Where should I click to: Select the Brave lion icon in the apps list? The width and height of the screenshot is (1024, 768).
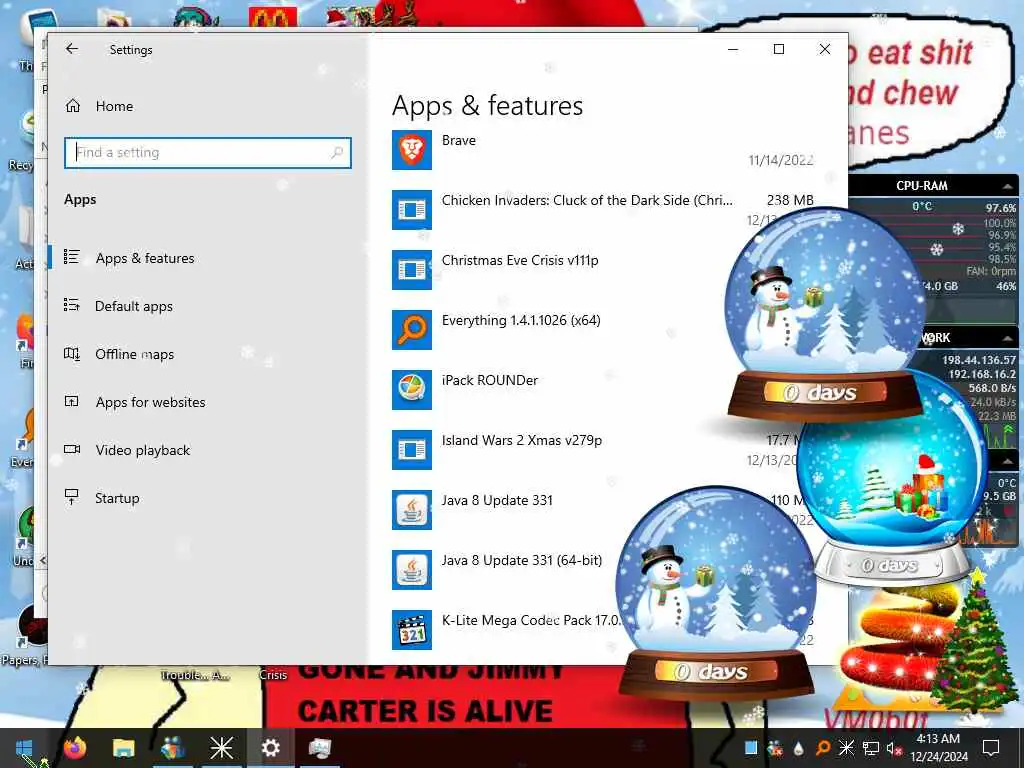click(411, 150)
